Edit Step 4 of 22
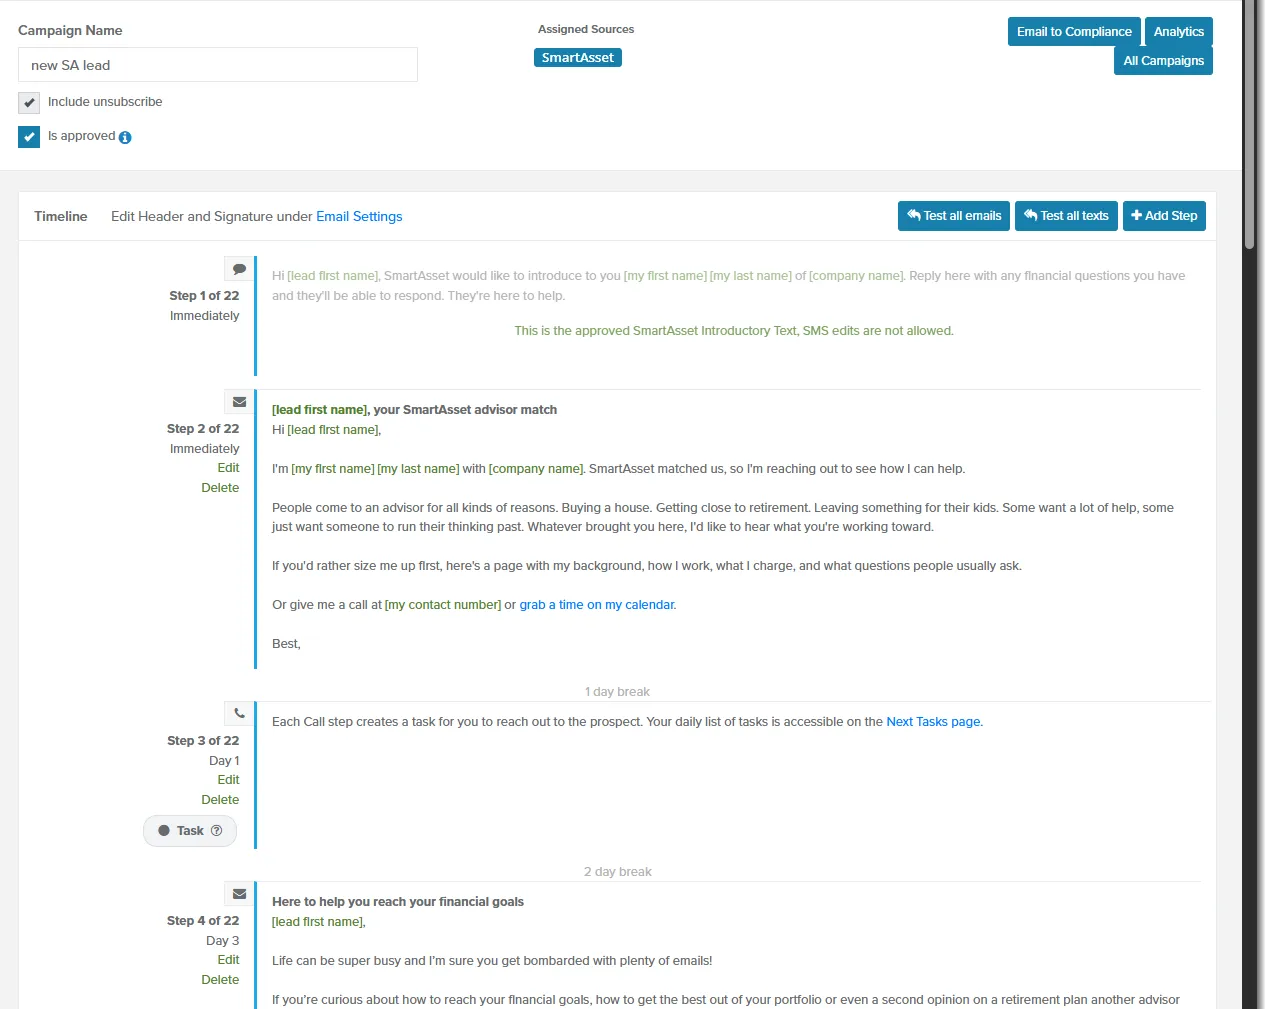This screenshot has width=1272, height=1009. [228, 960]
